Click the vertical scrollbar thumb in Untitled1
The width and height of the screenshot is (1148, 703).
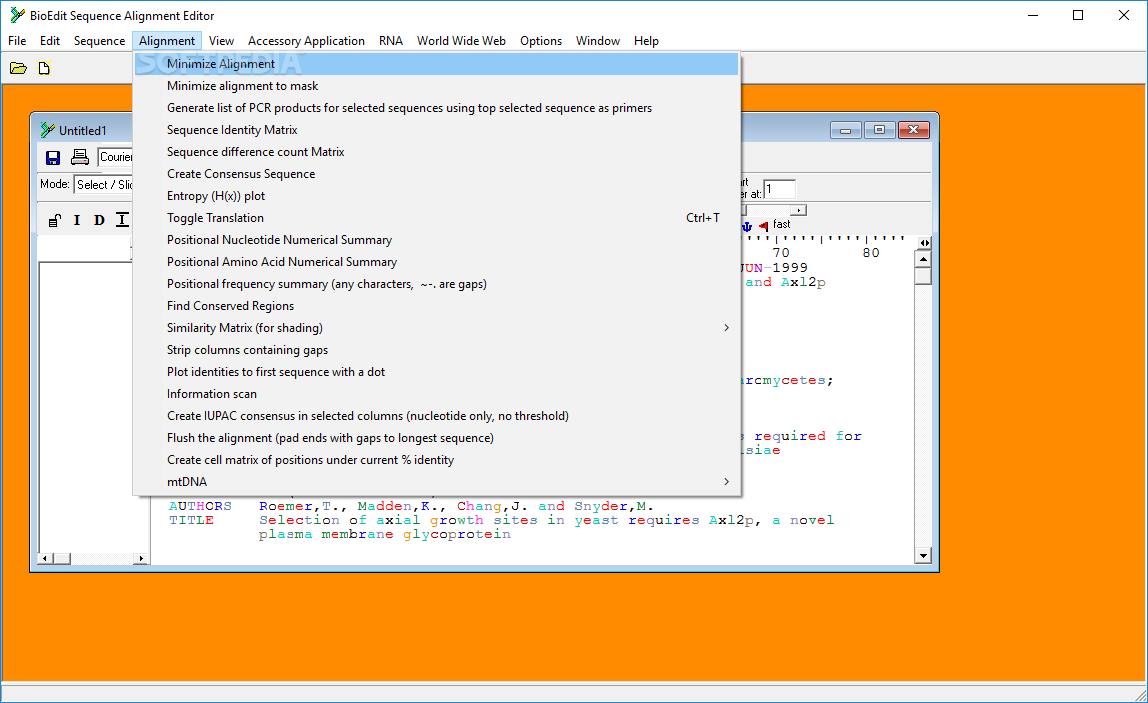click(x=923, y=276)
